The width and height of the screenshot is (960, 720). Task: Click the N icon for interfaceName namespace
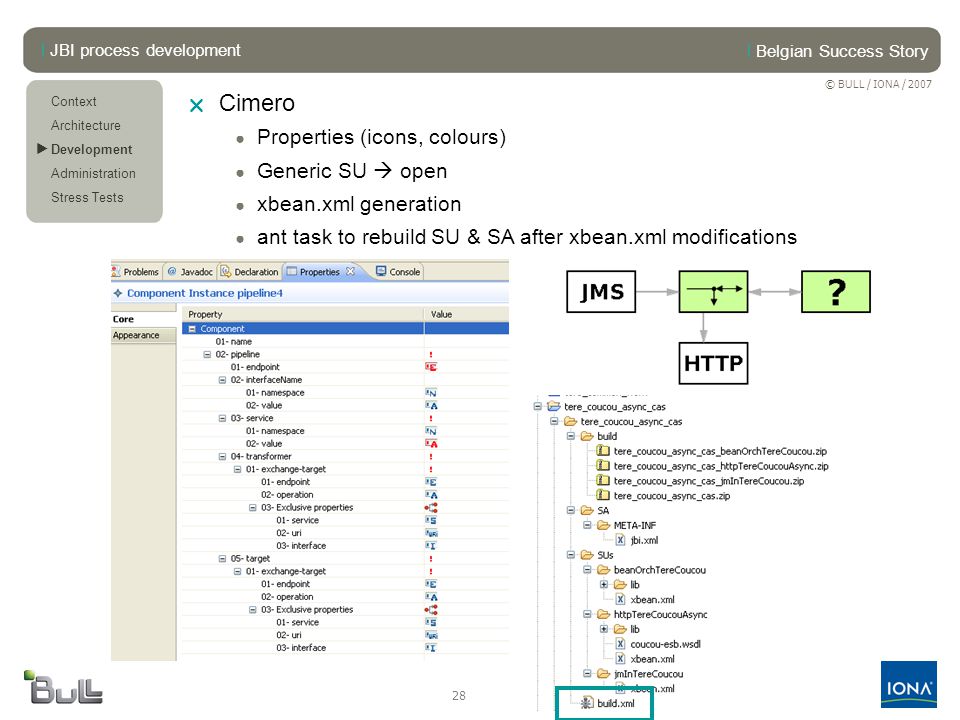(431, 393)
